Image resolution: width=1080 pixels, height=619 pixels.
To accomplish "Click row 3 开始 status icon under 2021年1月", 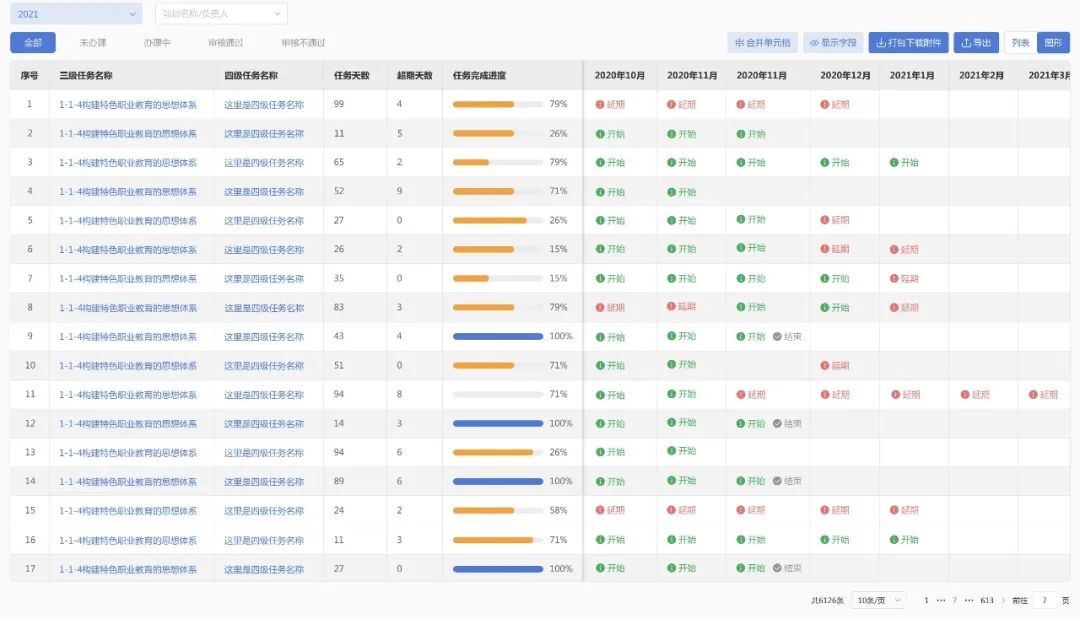I will click(x=894, y=162).
